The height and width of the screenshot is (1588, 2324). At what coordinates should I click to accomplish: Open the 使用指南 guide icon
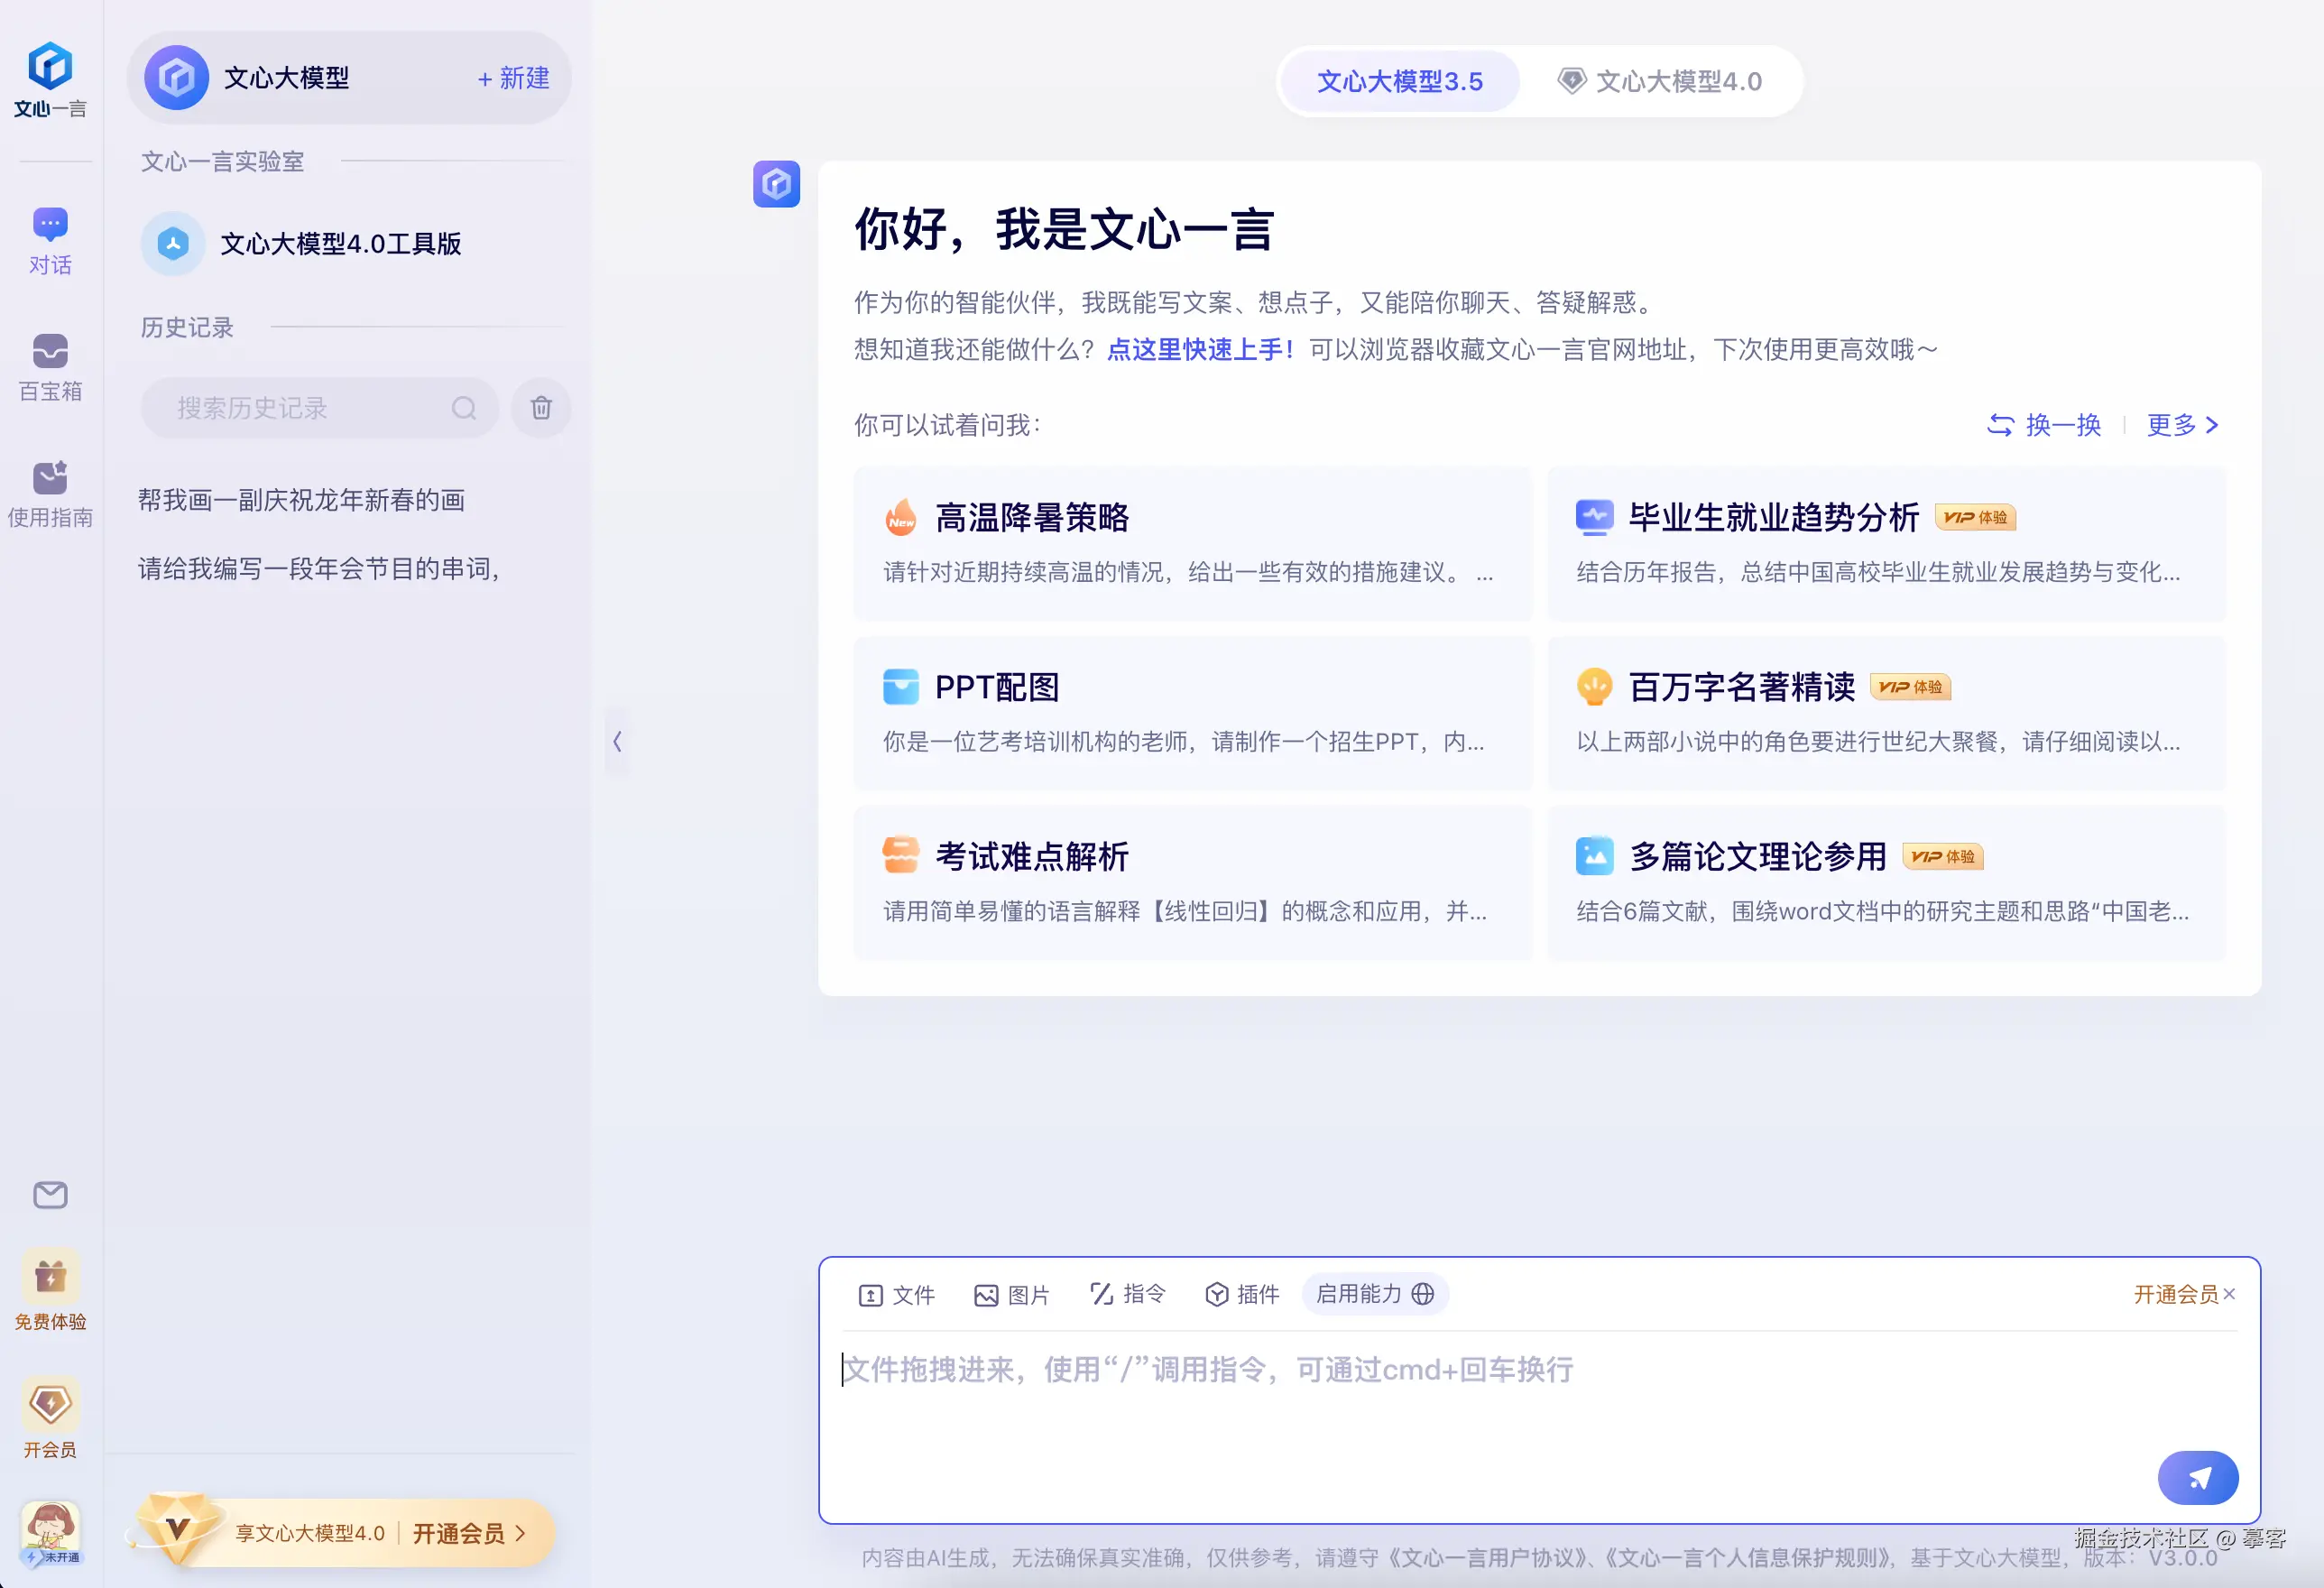click(50, 478)
